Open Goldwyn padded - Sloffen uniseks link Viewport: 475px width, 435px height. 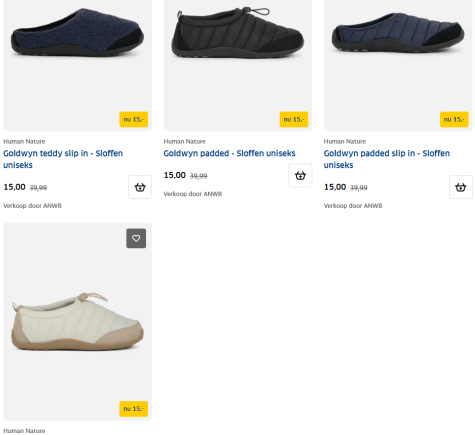[229, 153]
